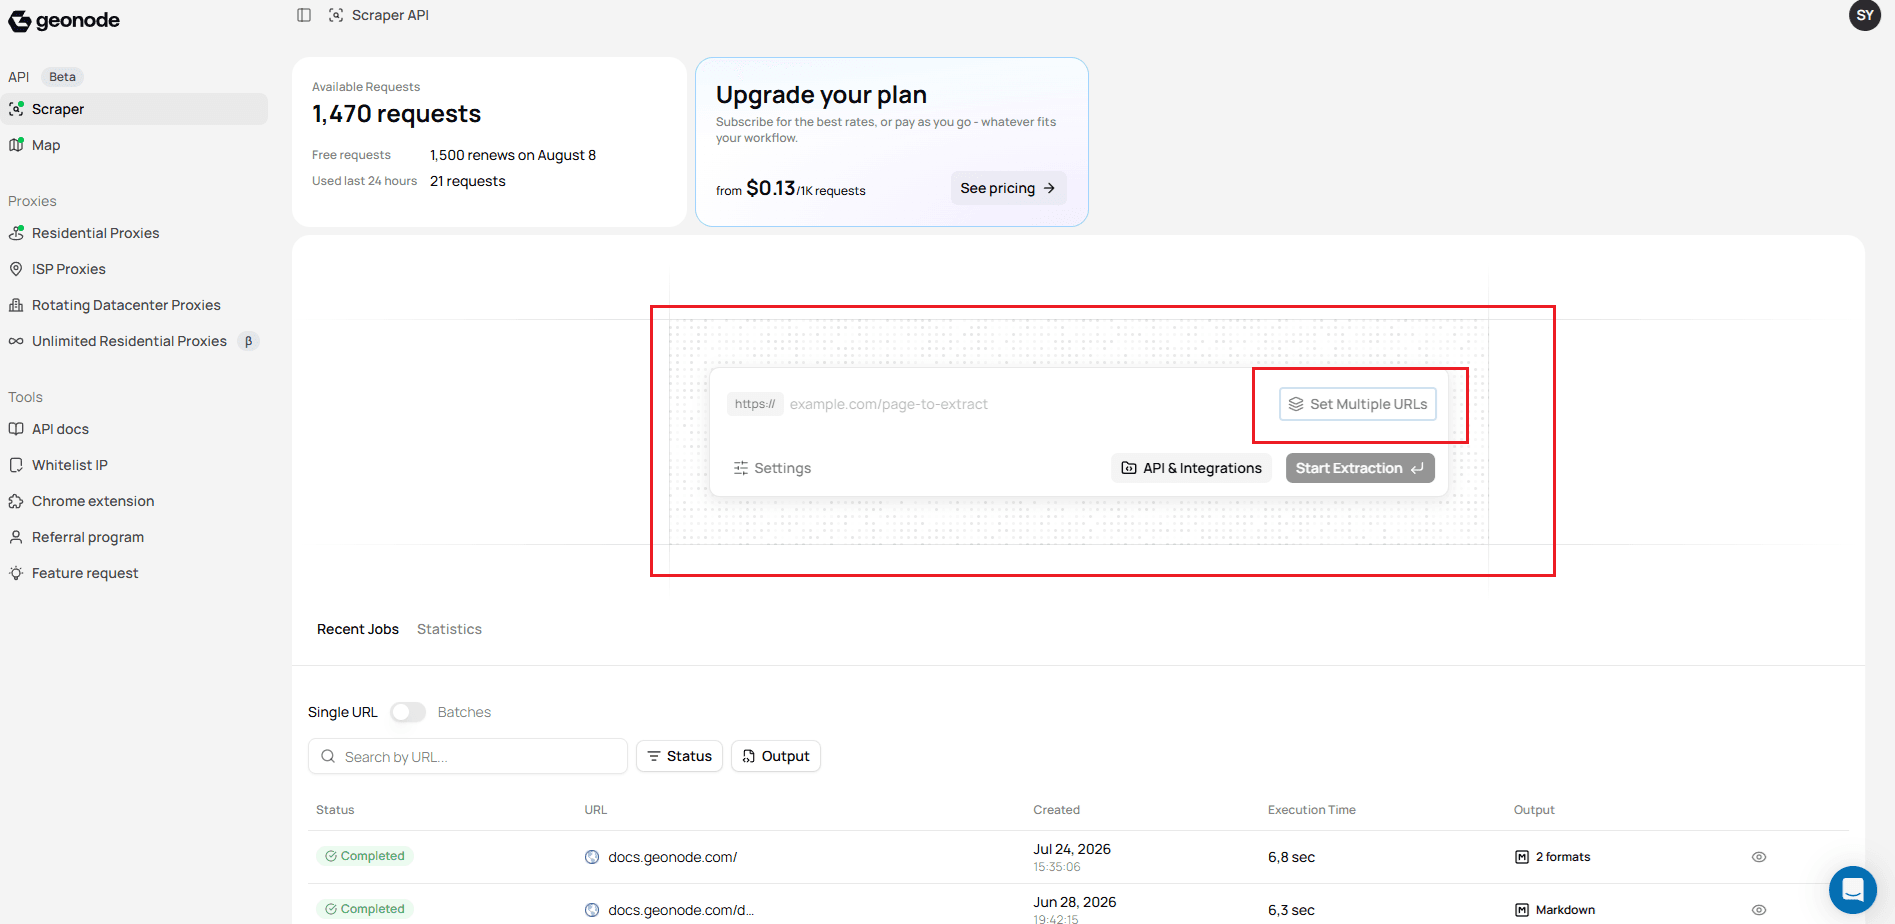Open Scraper in the sidebar
This screenshot has width=1895, height=924.
(x=135, y=109)
